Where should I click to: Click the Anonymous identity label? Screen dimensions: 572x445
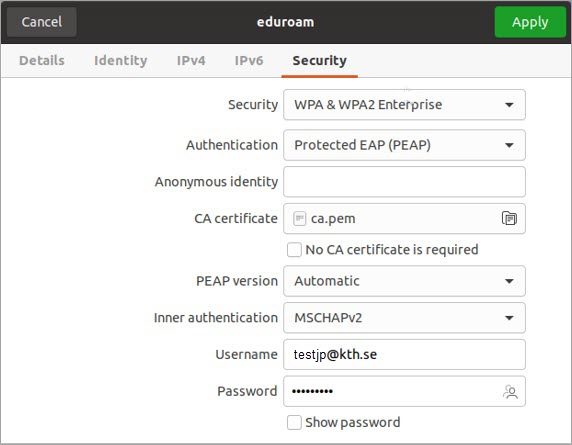(216, 182)
